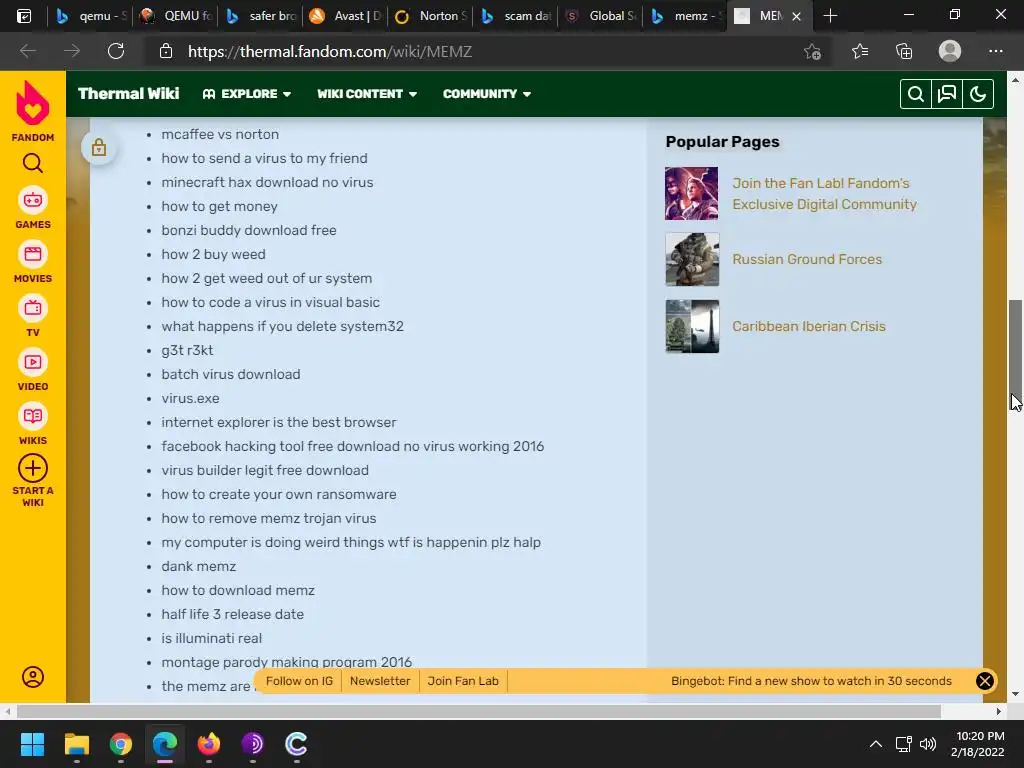Switch to the memz Bing tab
Image resolution: width=1024 pixels, height=768 pixels.
[686, 16]
